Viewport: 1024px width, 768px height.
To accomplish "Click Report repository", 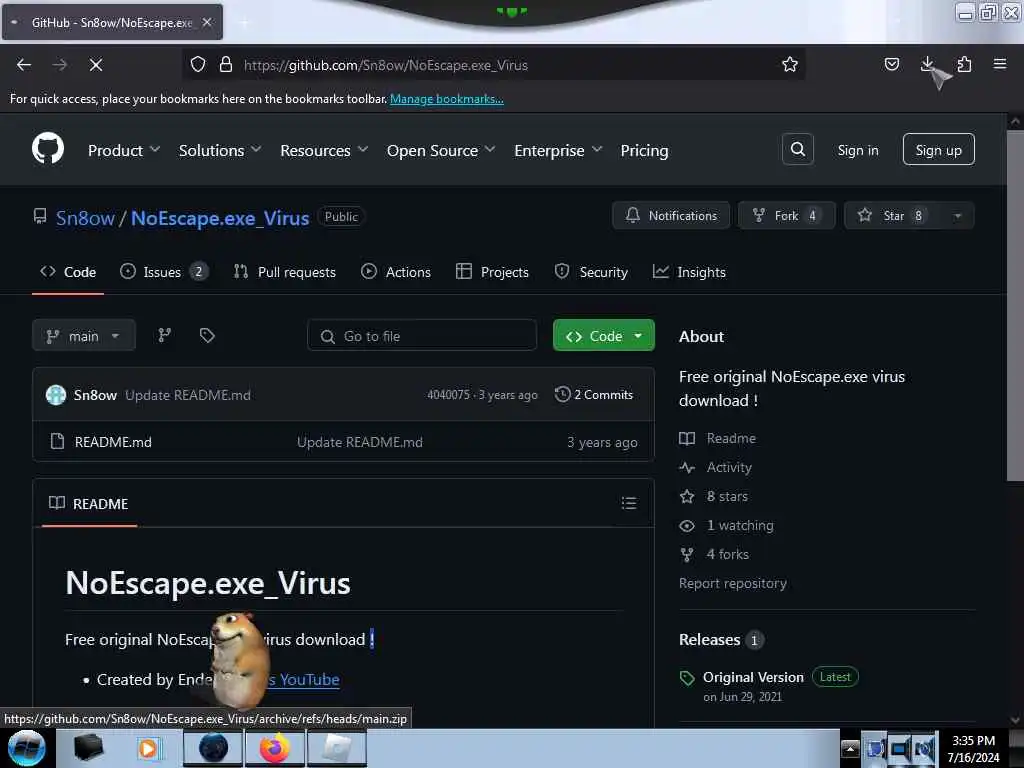I will (733, 583).
